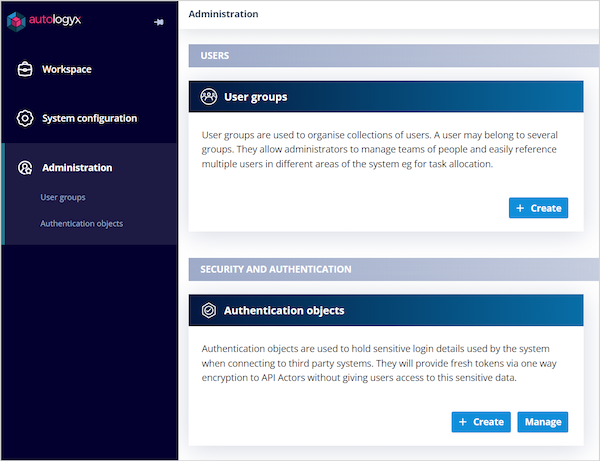Toggle the sidebar pin icon

click(159, 22)
